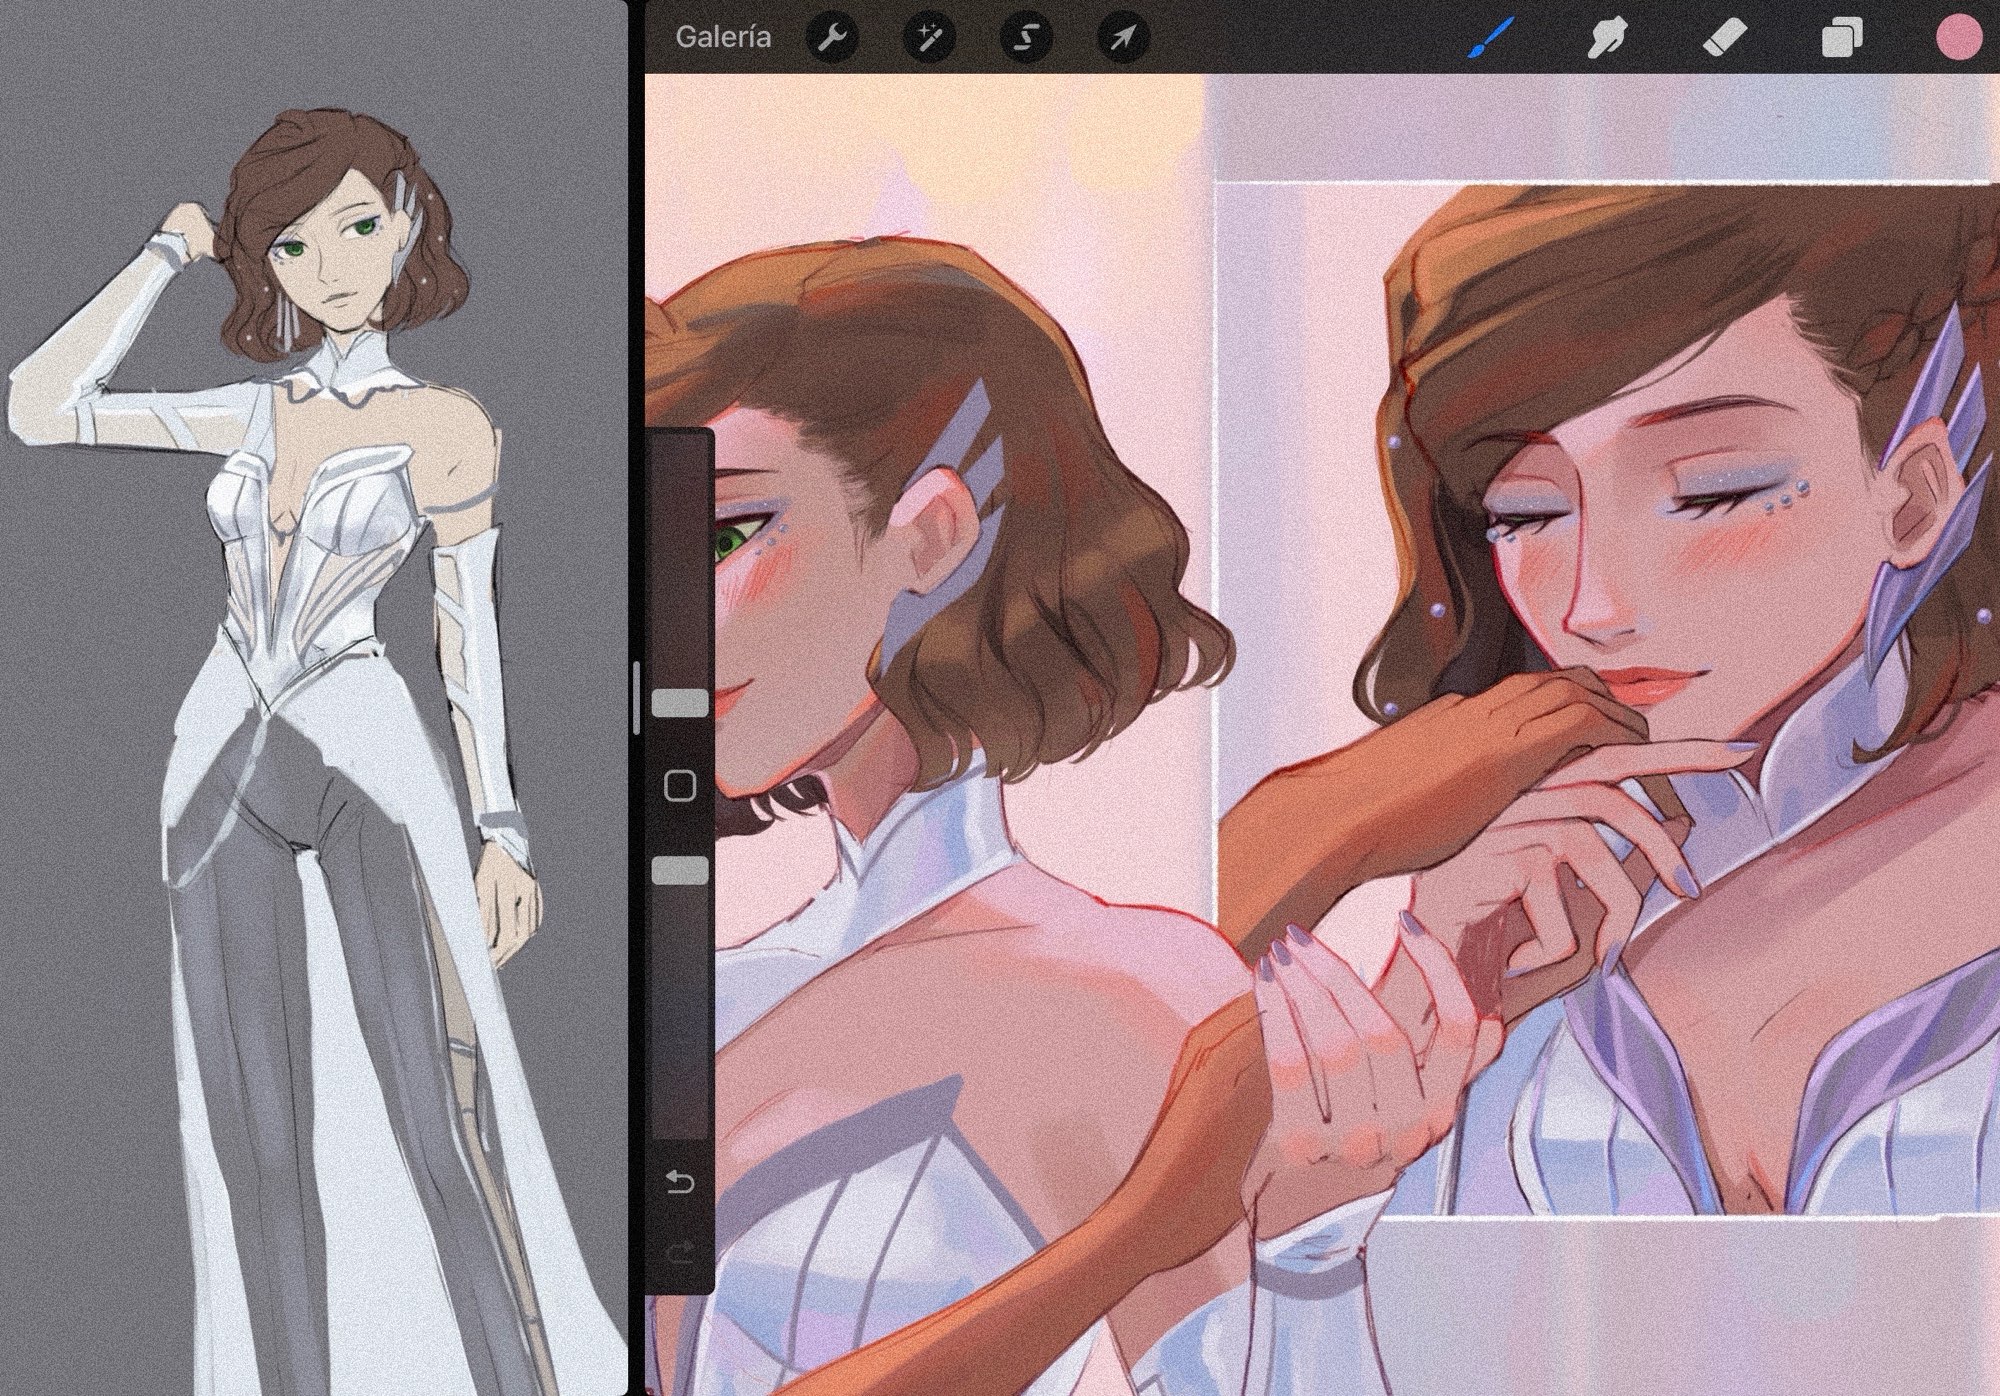Select the Brush tool

(x=1491, y=39)
